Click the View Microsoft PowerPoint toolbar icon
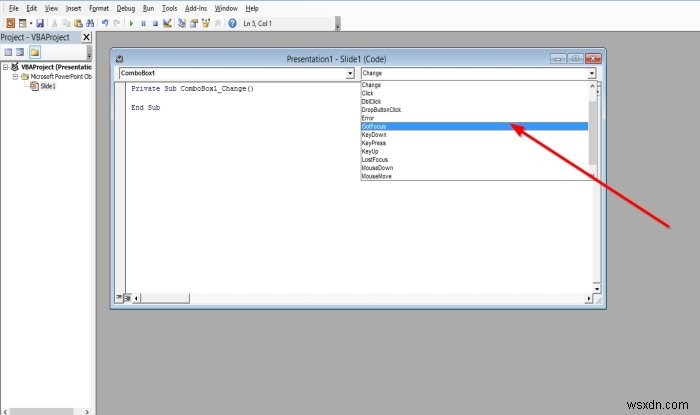This screenshot has height=415, width=700. point(10,23)
